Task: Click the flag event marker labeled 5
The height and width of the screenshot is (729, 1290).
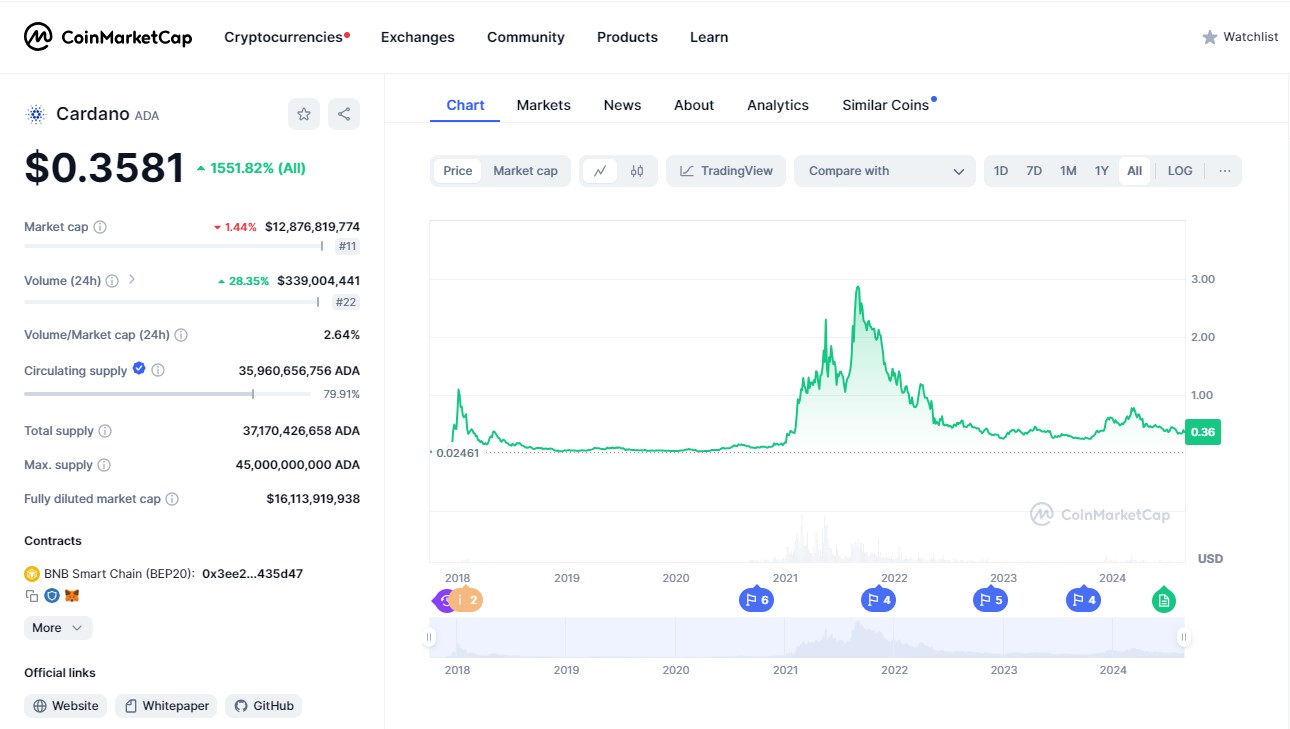Action: click(990, 600)
